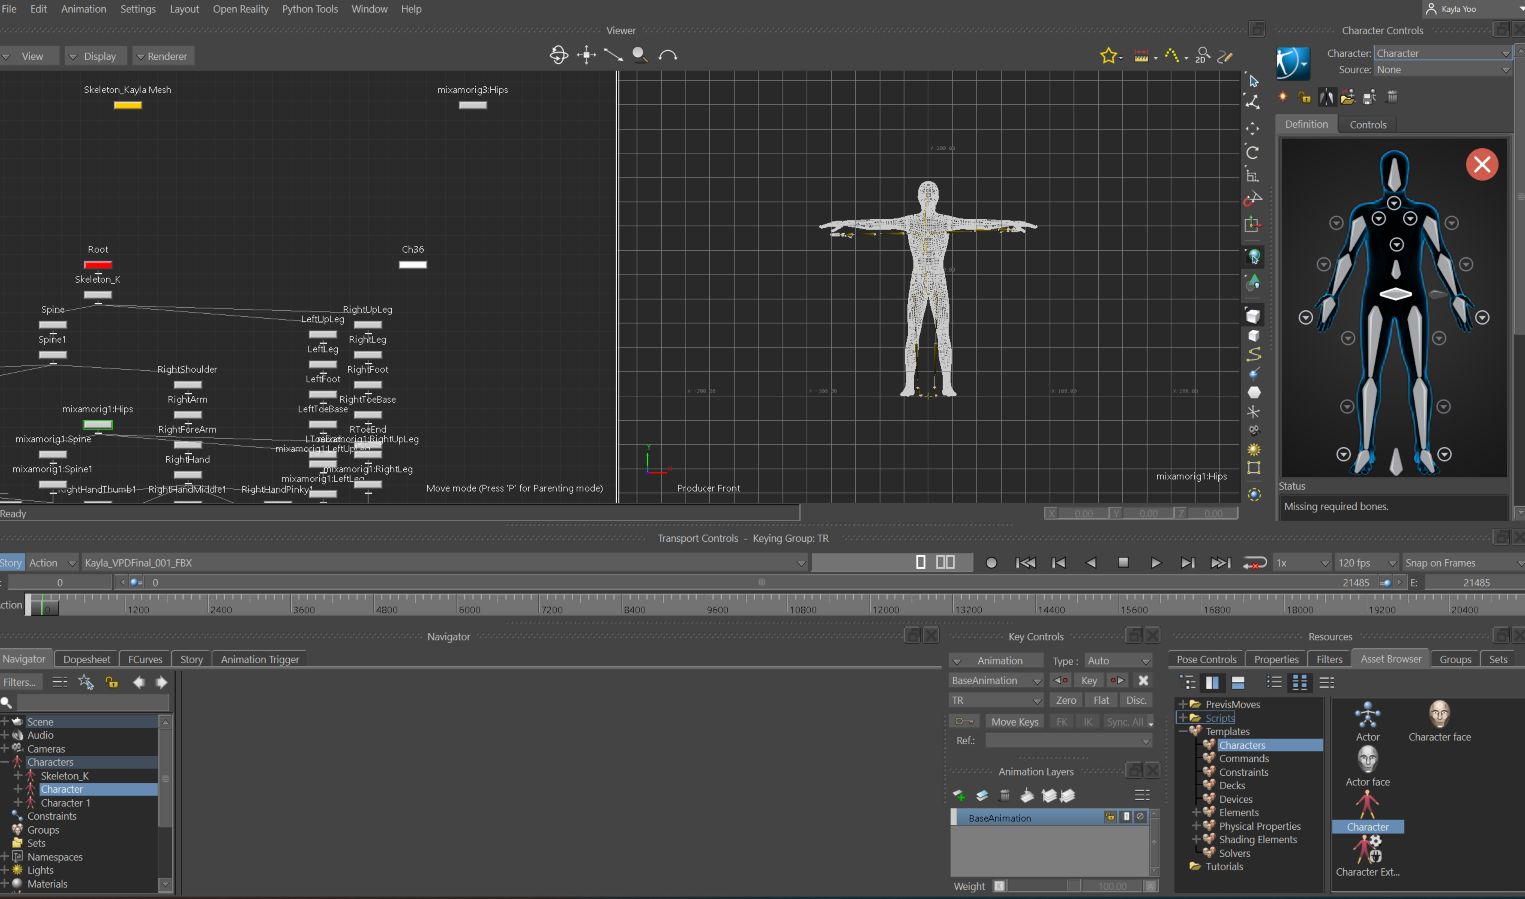Click the Flat button in Key Controls
This screenshot has height=899, width=1525.
(x=1101, y=700)
